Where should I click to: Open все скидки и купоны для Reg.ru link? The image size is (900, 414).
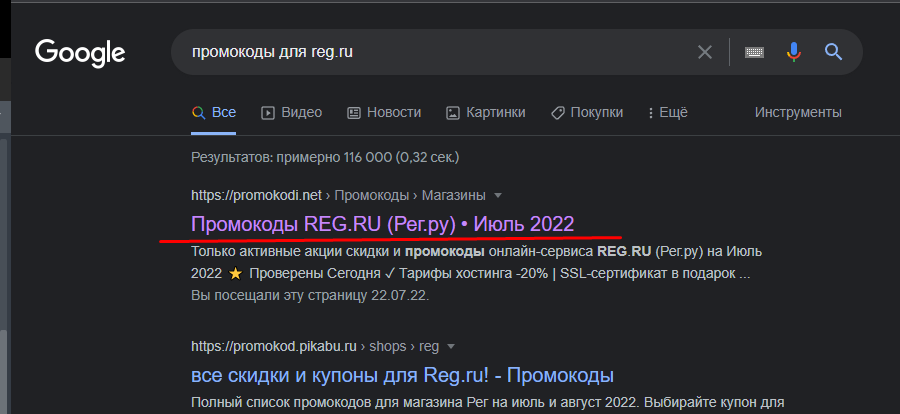[x=402, y=376]
